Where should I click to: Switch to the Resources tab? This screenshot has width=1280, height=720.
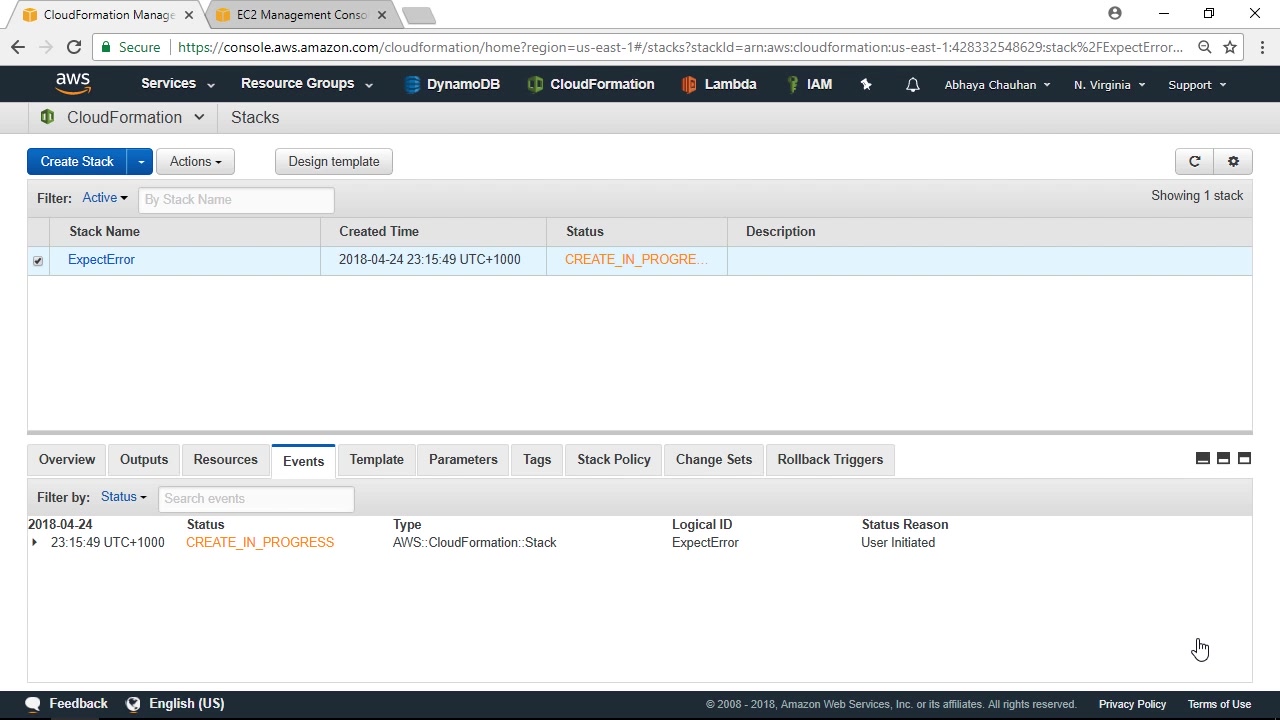pos(225,459)
